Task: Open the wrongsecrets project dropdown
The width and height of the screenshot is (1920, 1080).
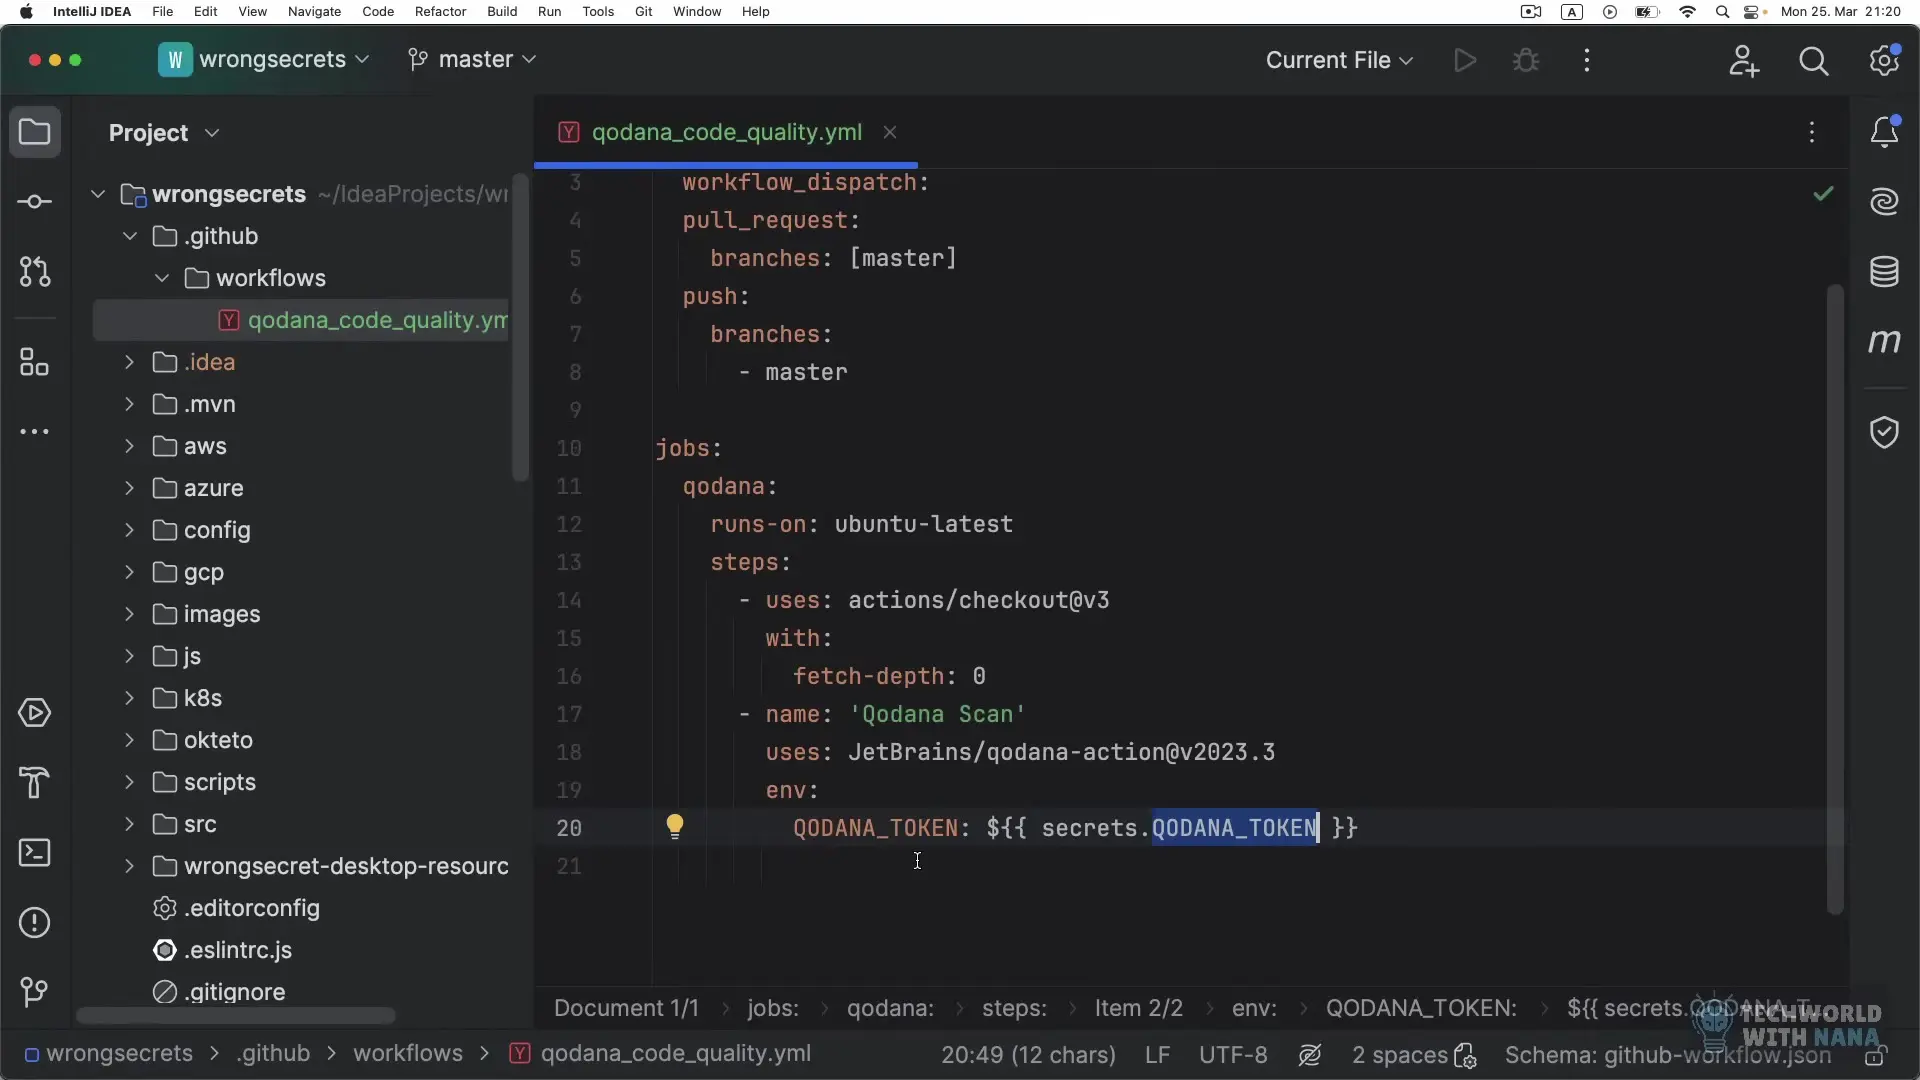Action: pos(264,60)
